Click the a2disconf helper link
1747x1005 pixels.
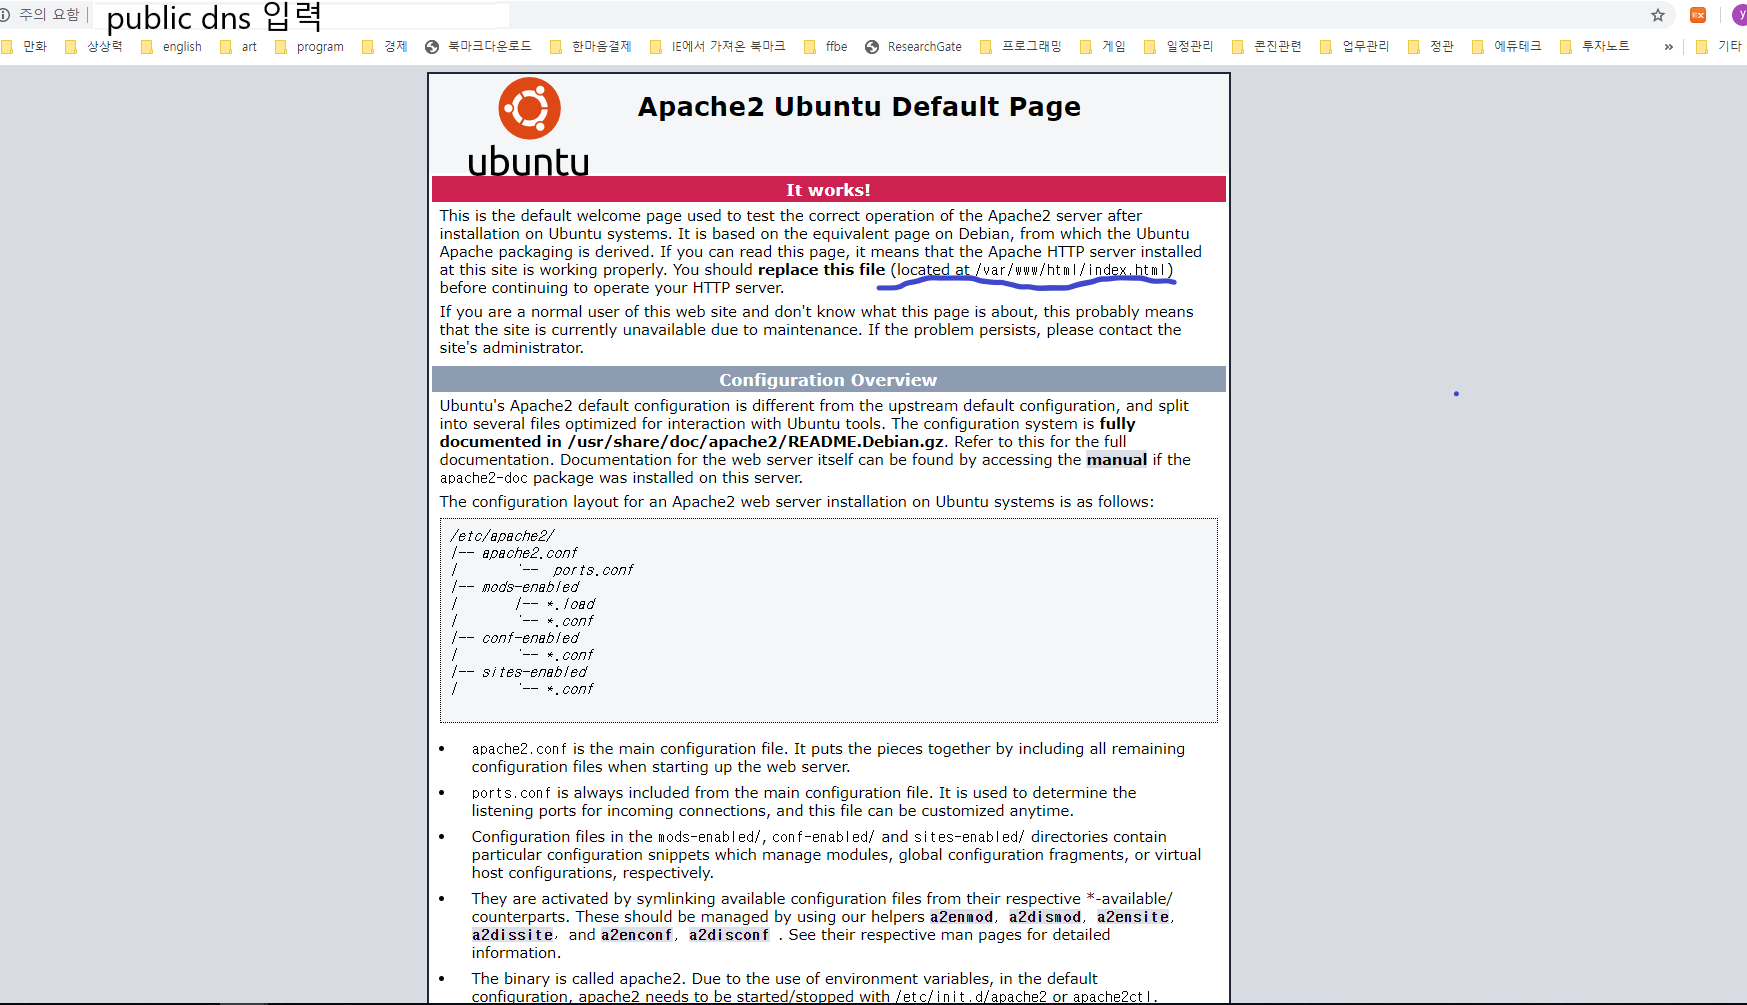(729, 935)
